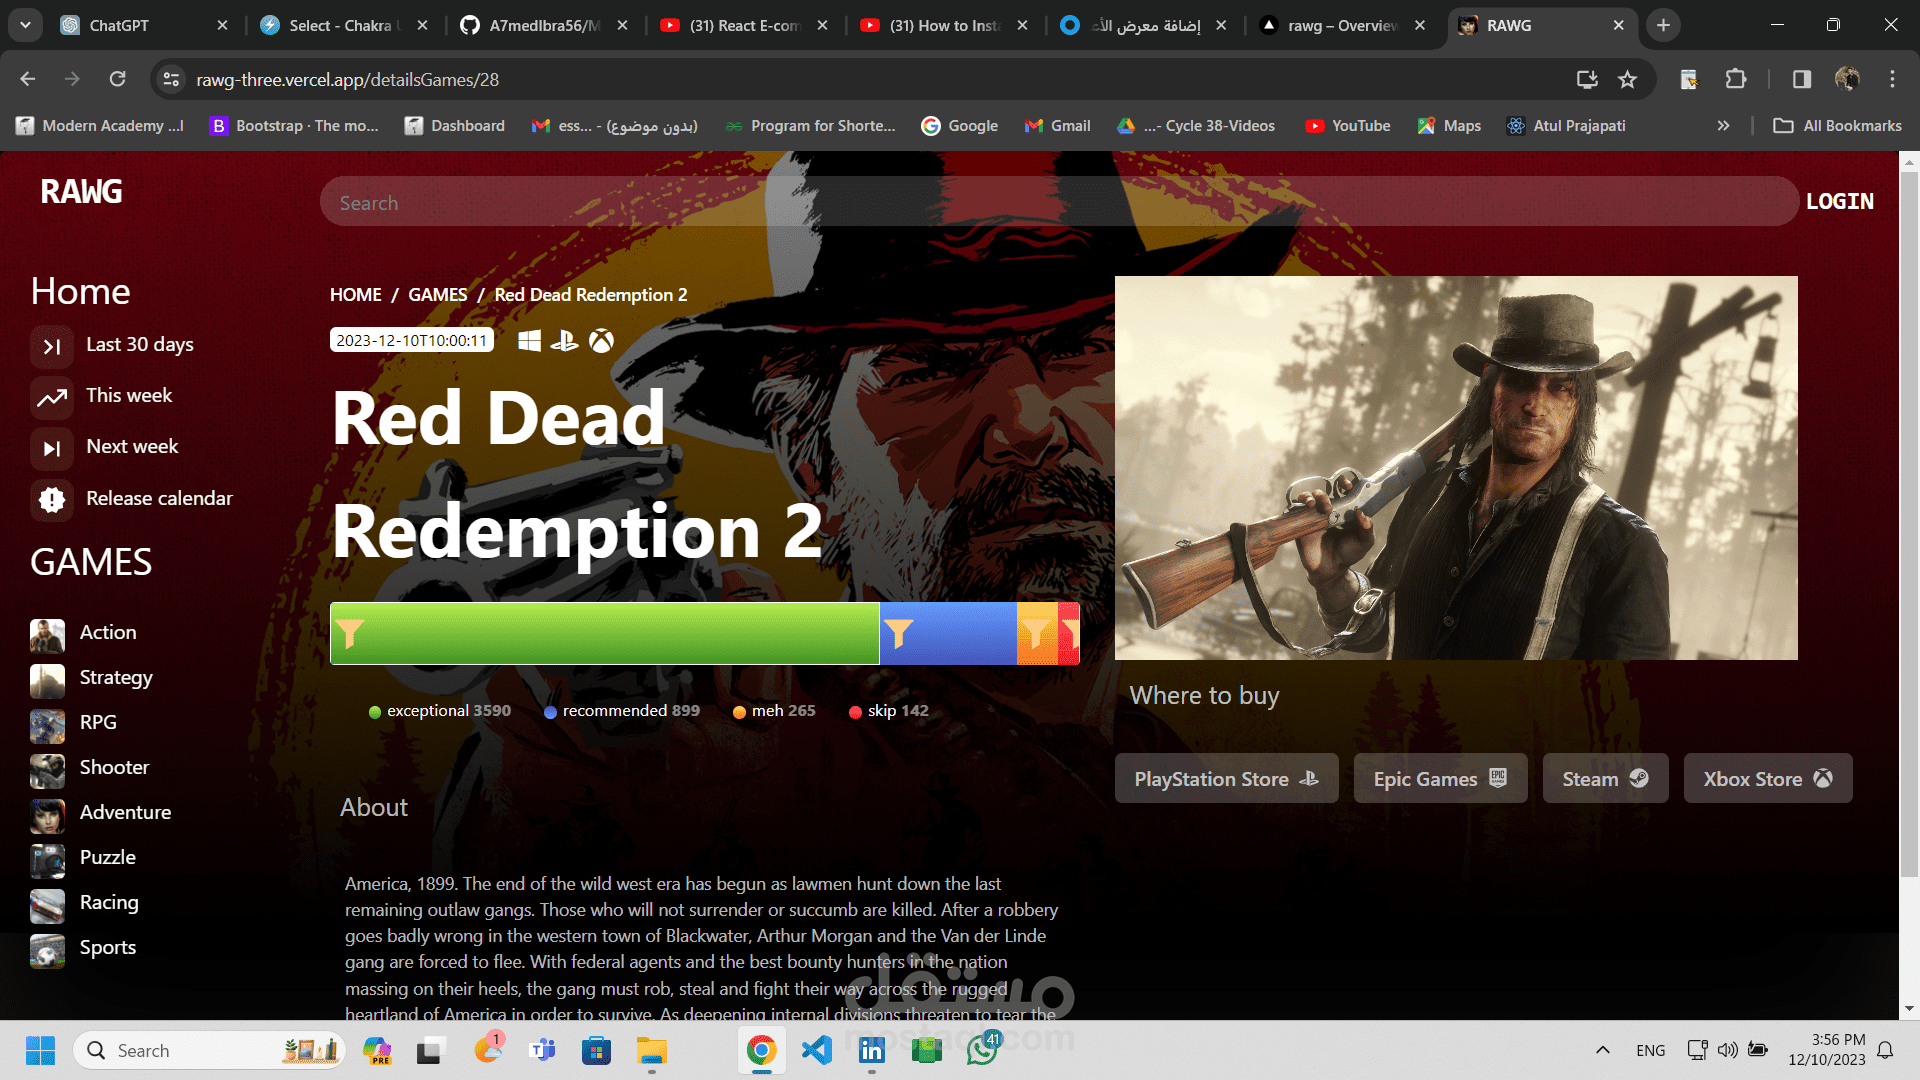The height and width of the screenshot is (1080, 1920).
Task: Bookmark this page with star icon
Action: (1628, 79)
